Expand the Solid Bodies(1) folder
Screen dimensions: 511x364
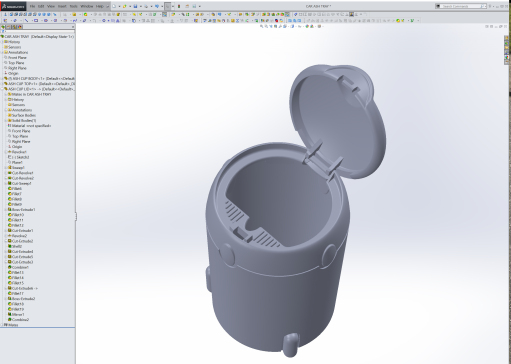click(x=6, y=120)
